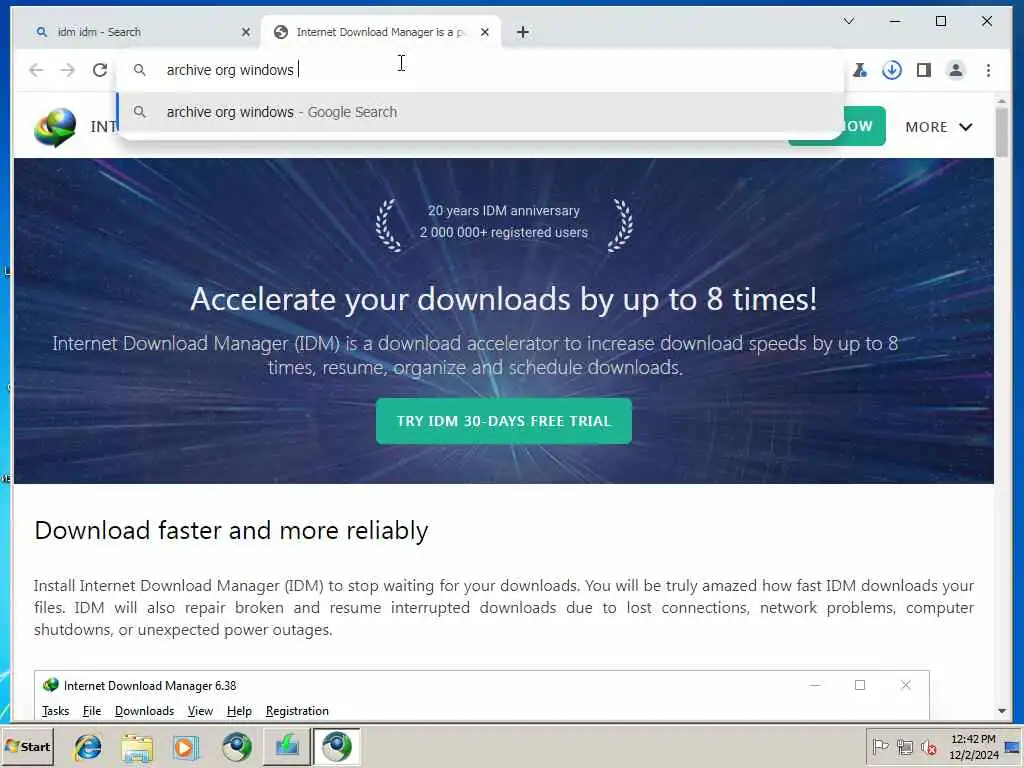Viewport: 1024px width, 768px height.
Task: Click the active browser taskbar icon
Action: (x=336, y=746)
